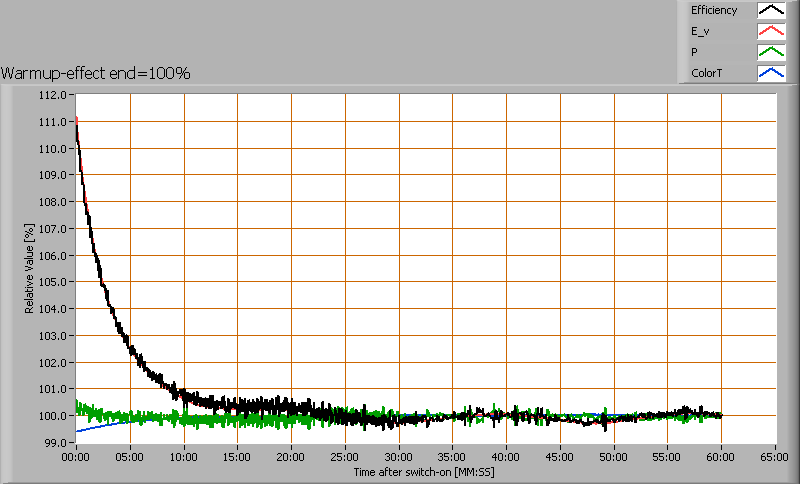This screenshot has height=484, width=800.
Task: Select the E_v legend label
Action: 700,31
